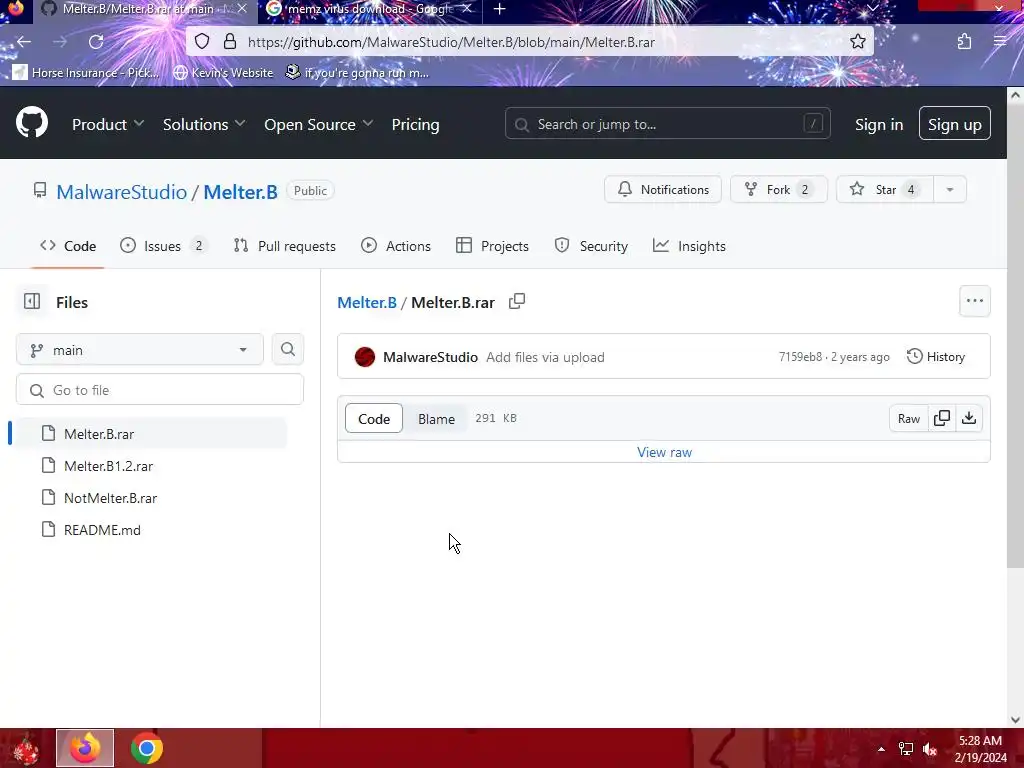Open the Actions tab
Viewport: 1024px width, 768px height.
(x=396, y=246)
